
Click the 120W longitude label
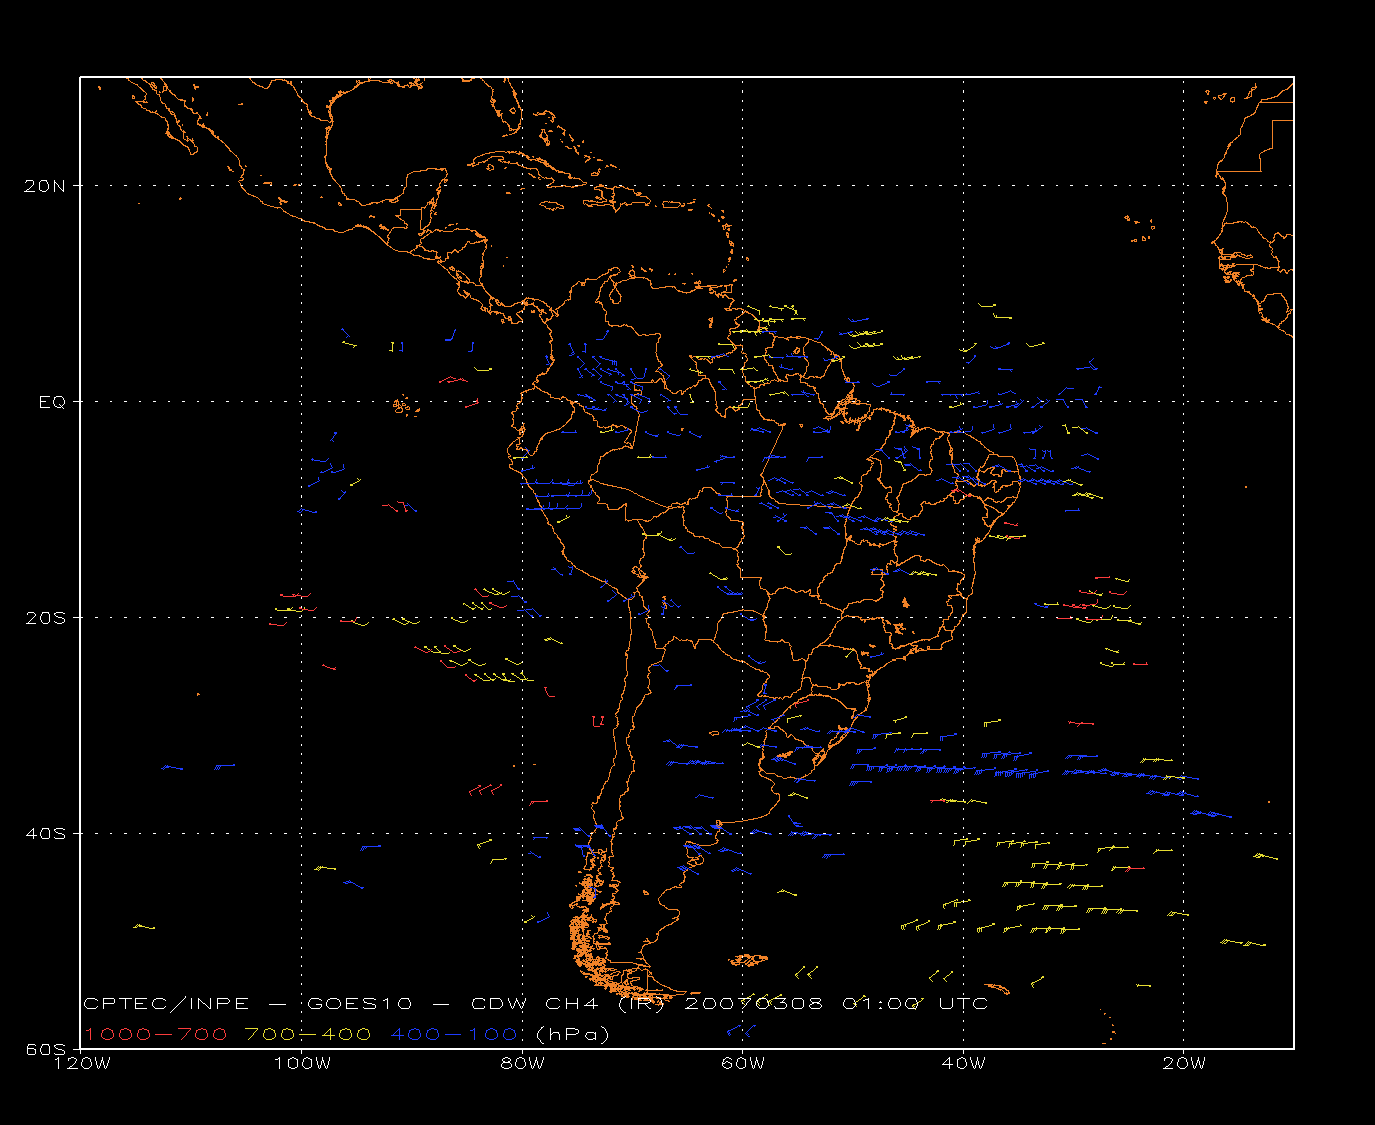81,1064
